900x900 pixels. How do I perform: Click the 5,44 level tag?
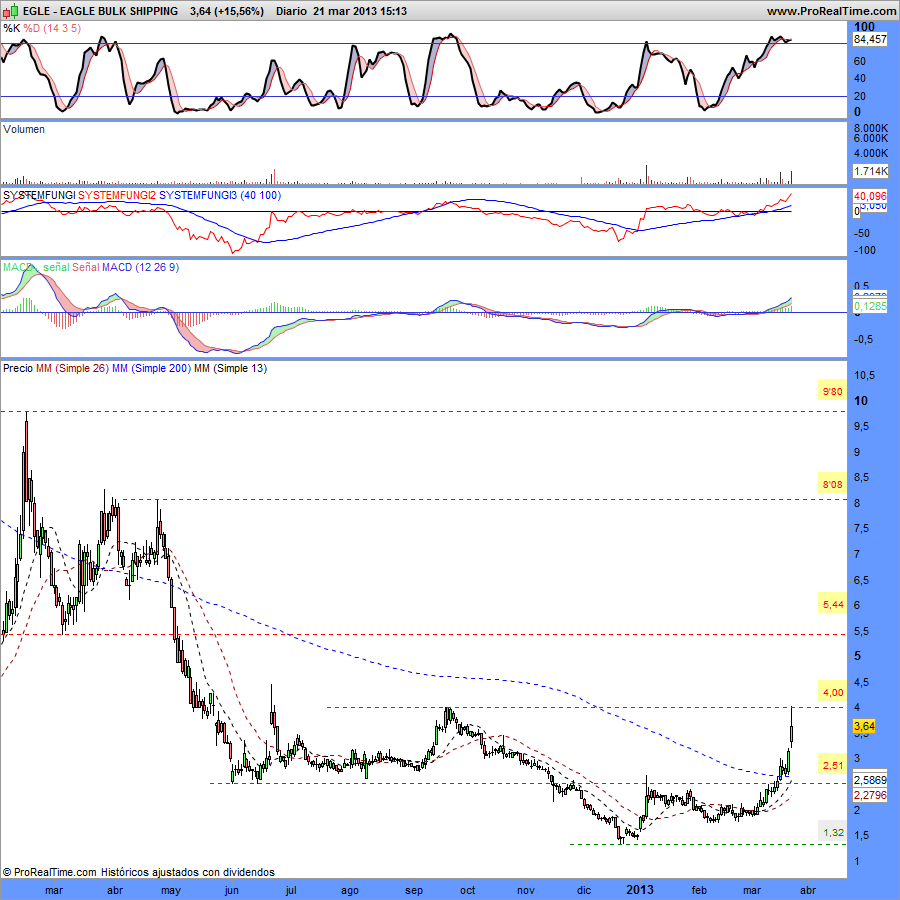pos(832,604)
